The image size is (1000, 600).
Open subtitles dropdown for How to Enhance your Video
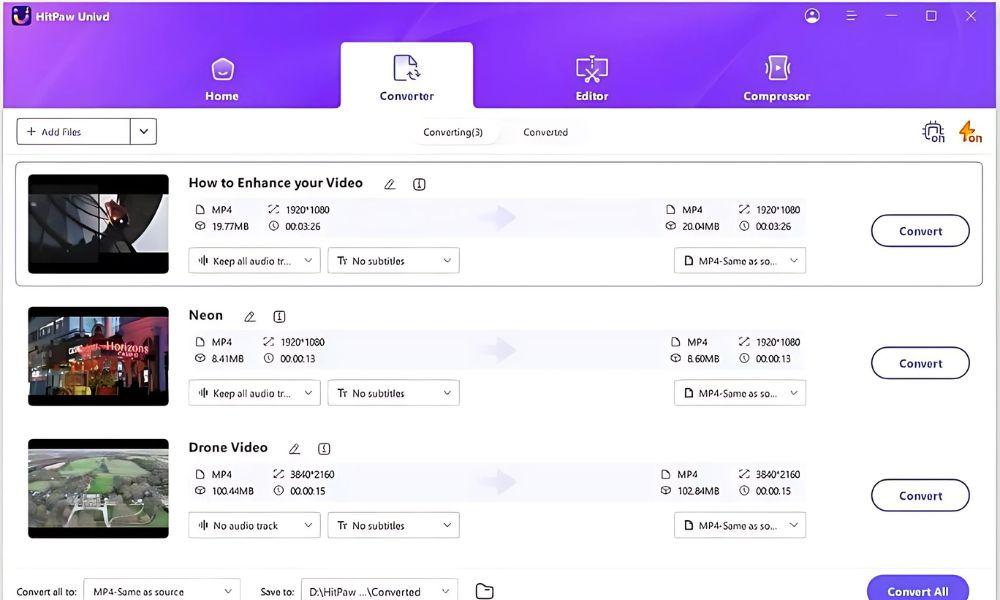tap(393, 261)
